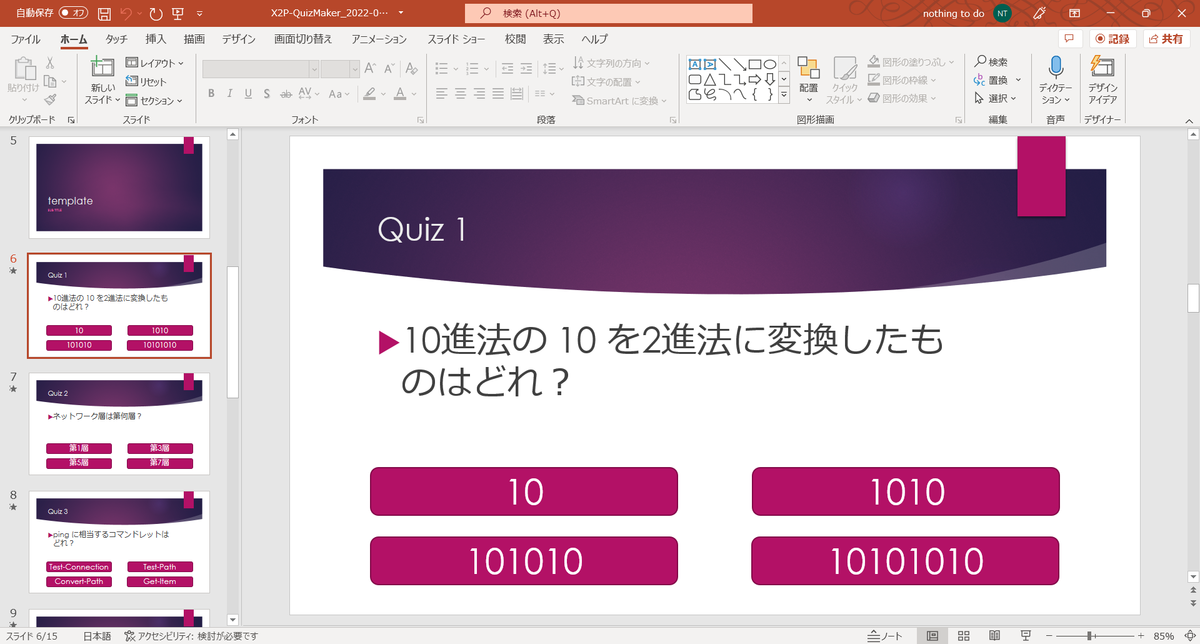
Task: Click the text highlight color pen button
Action: [369, 93]
